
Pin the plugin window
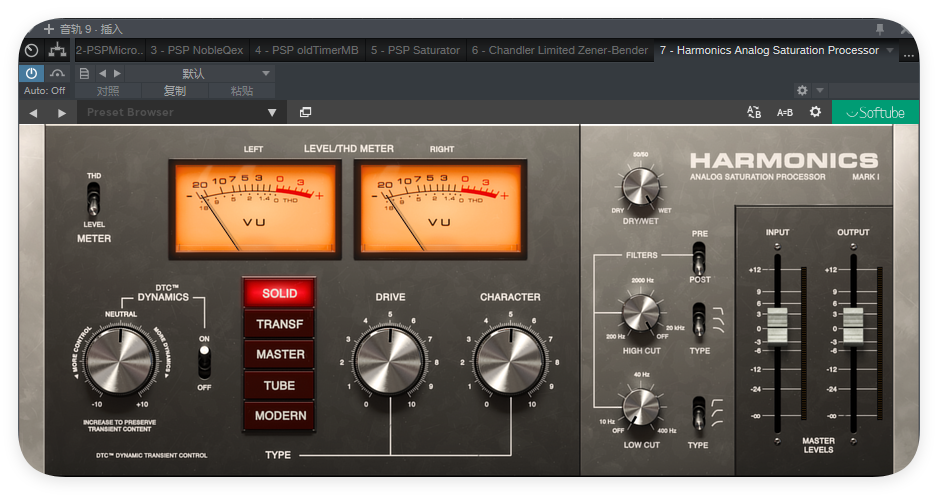(879, 29)
